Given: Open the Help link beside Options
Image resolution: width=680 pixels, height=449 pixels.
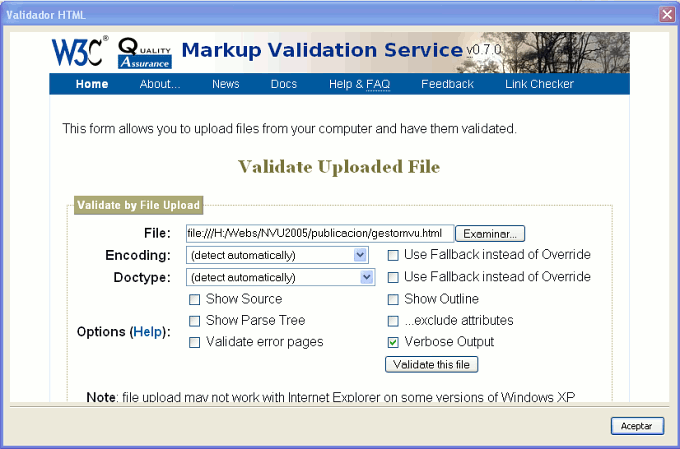Looking at the screenshot, I should coord(147,331).
